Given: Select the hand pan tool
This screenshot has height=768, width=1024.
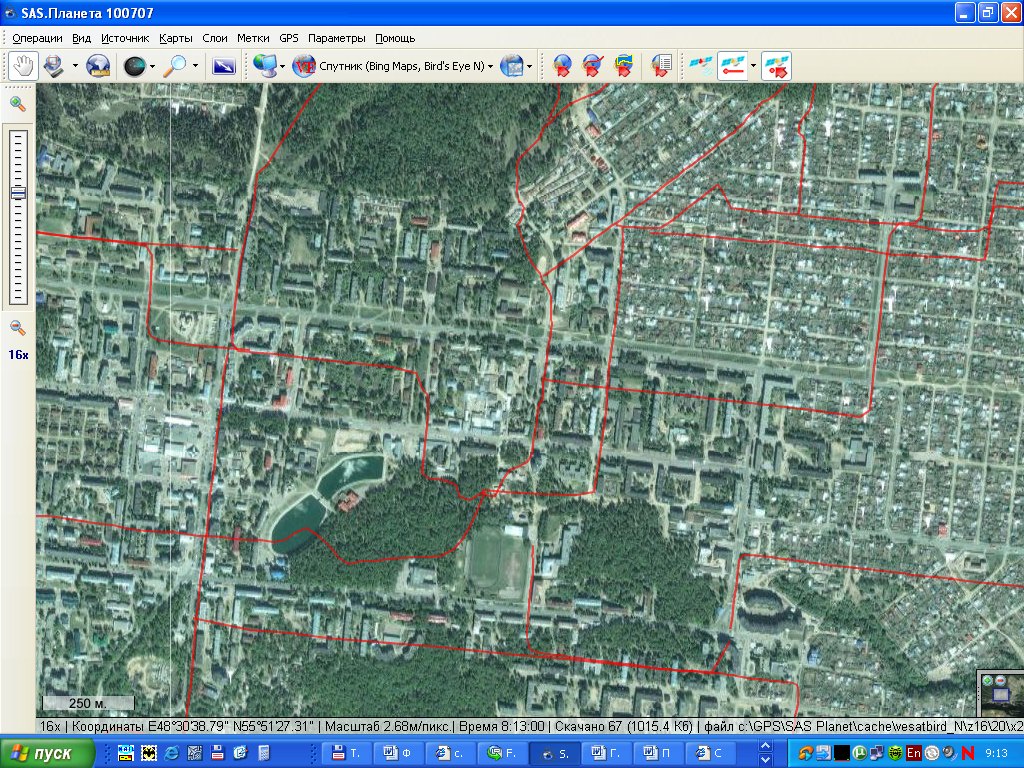Looking at the screenshot, I should click(23, 66).
